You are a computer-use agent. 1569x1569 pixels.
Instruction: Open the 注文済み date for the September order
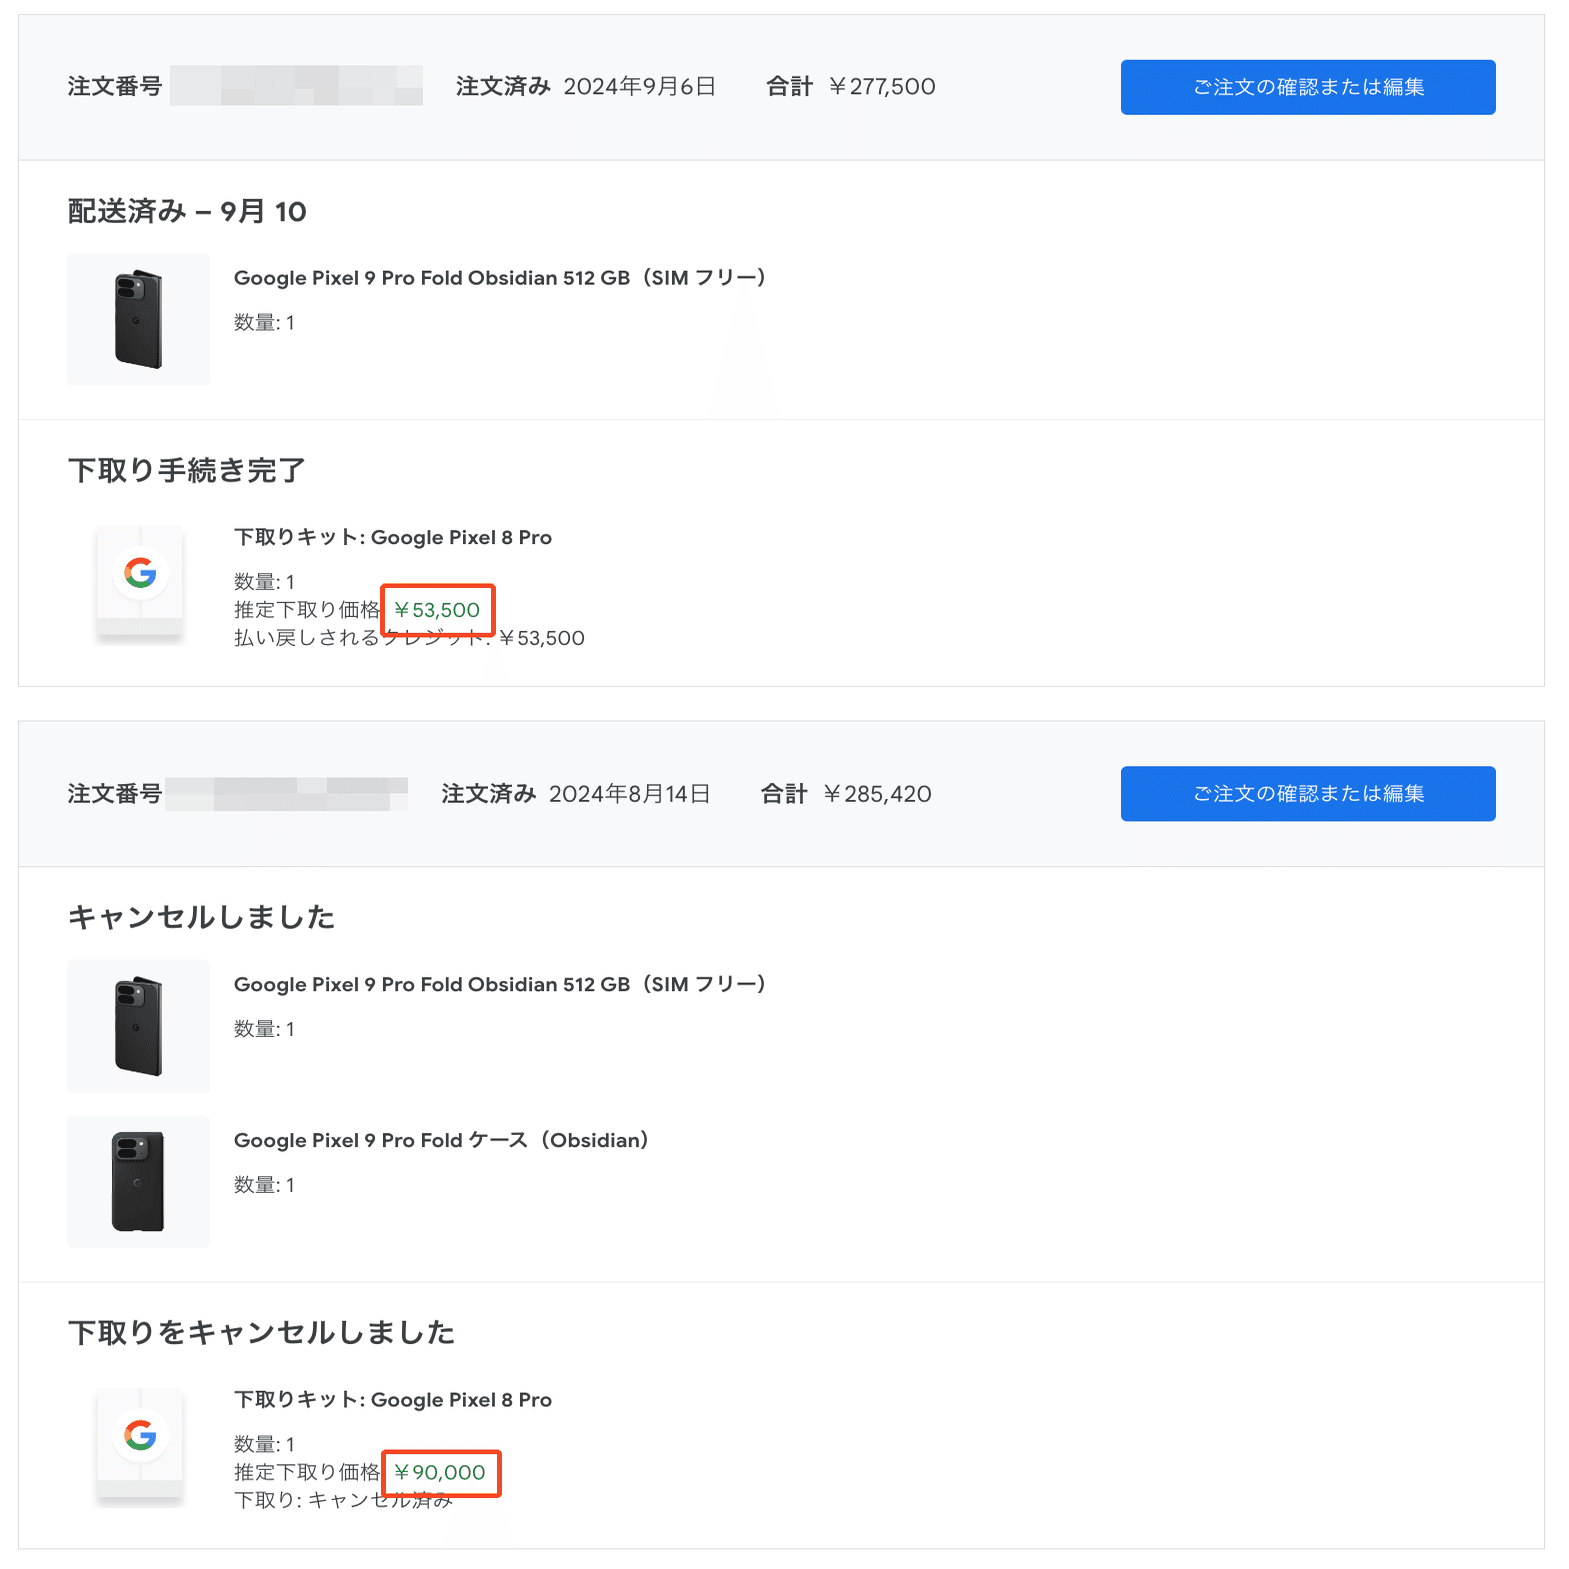tap(585, 86)
